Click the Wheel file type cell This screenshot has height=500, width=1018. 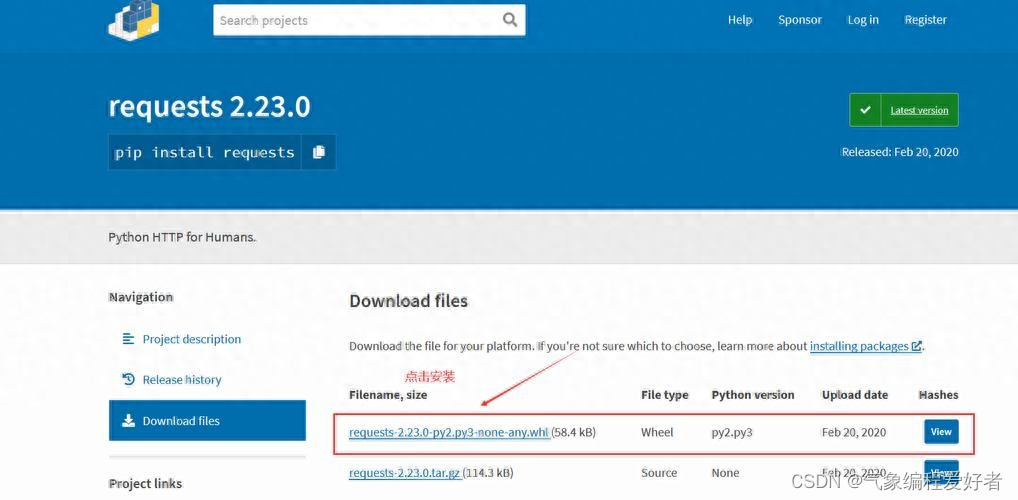tap(657, 432)
